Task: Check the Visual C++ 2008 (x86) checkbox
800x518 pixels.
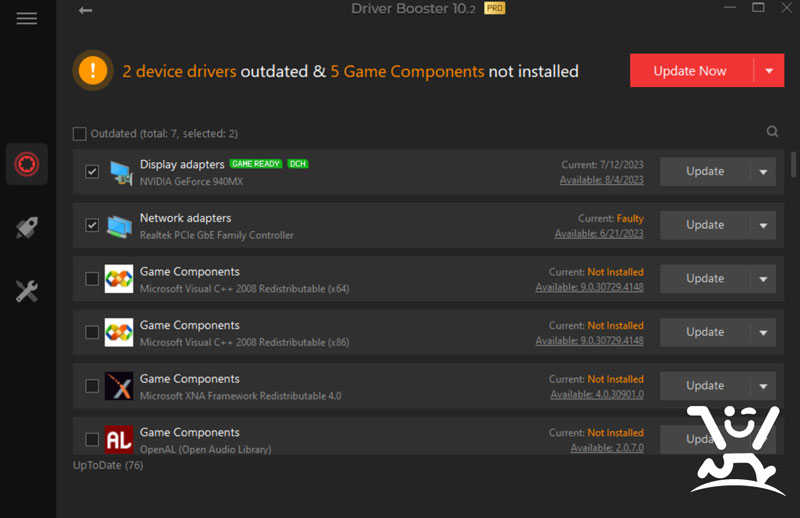Action: pyautogui.click(x=92, y=332)
